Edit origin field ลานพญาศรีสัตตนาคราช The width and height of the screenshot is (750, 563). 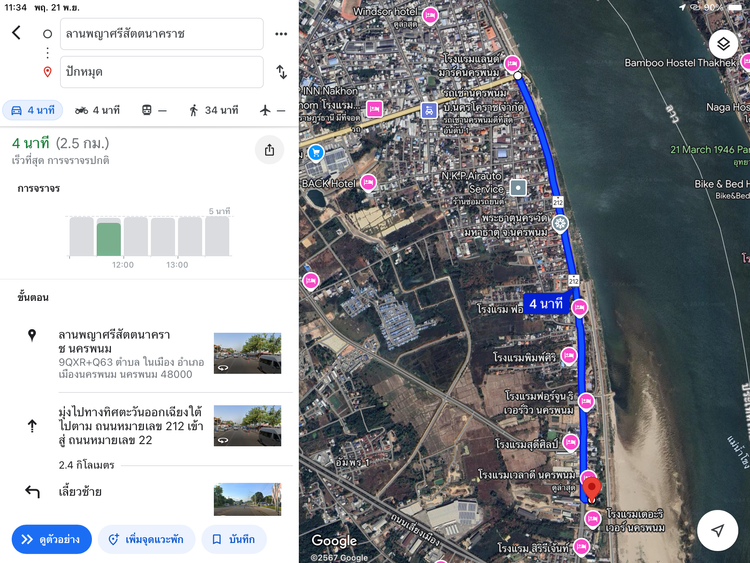[x=162, y=34]
